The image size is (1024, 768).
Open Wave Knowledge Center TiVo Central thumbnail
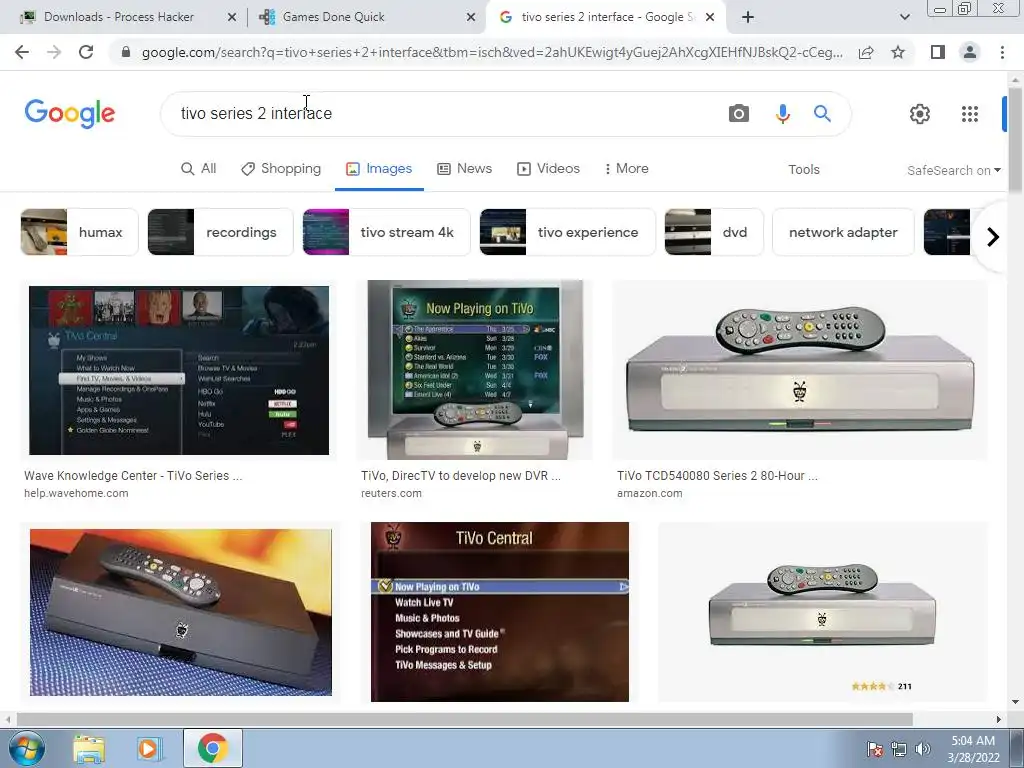coord(179,370)
